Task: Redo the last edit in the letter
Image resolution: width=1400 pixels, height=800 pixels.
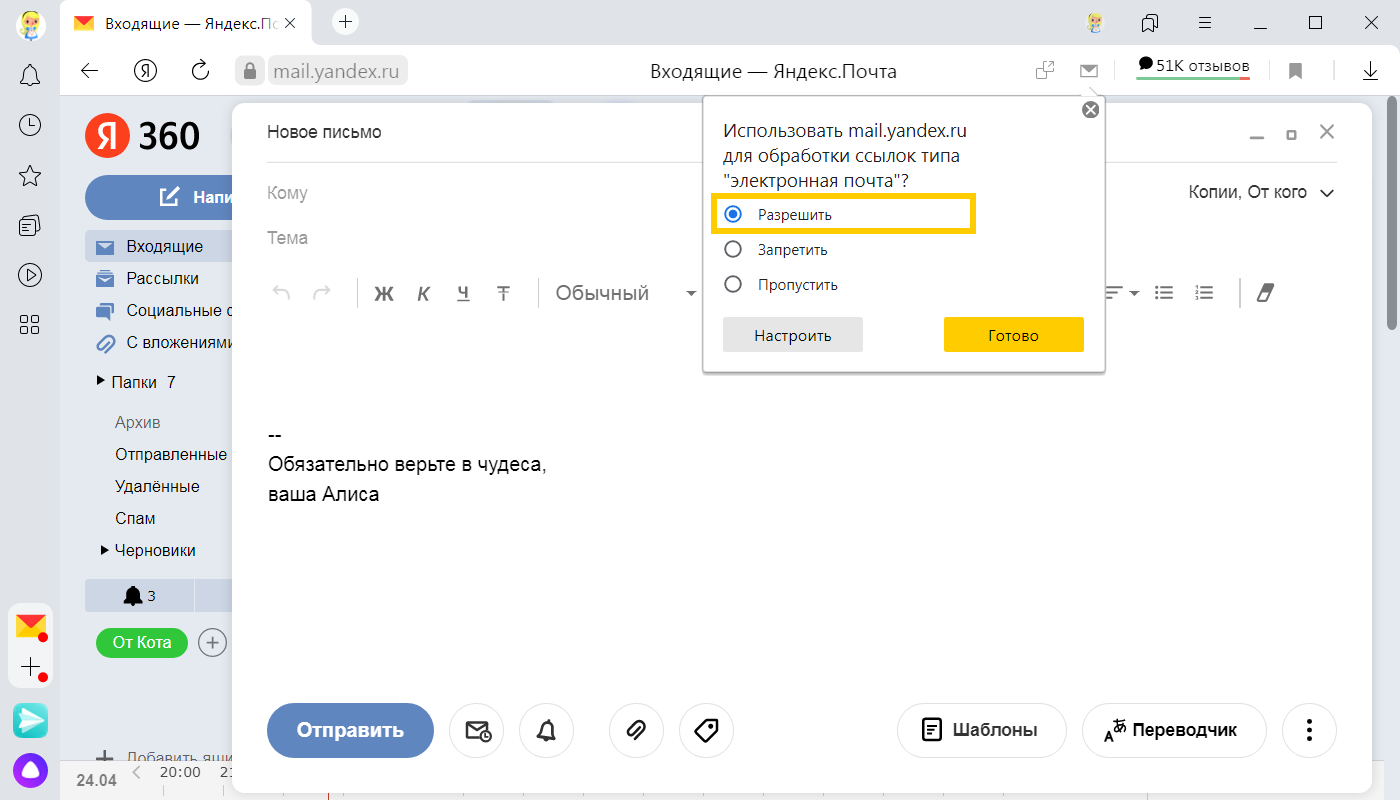Action: pos(322,293)
